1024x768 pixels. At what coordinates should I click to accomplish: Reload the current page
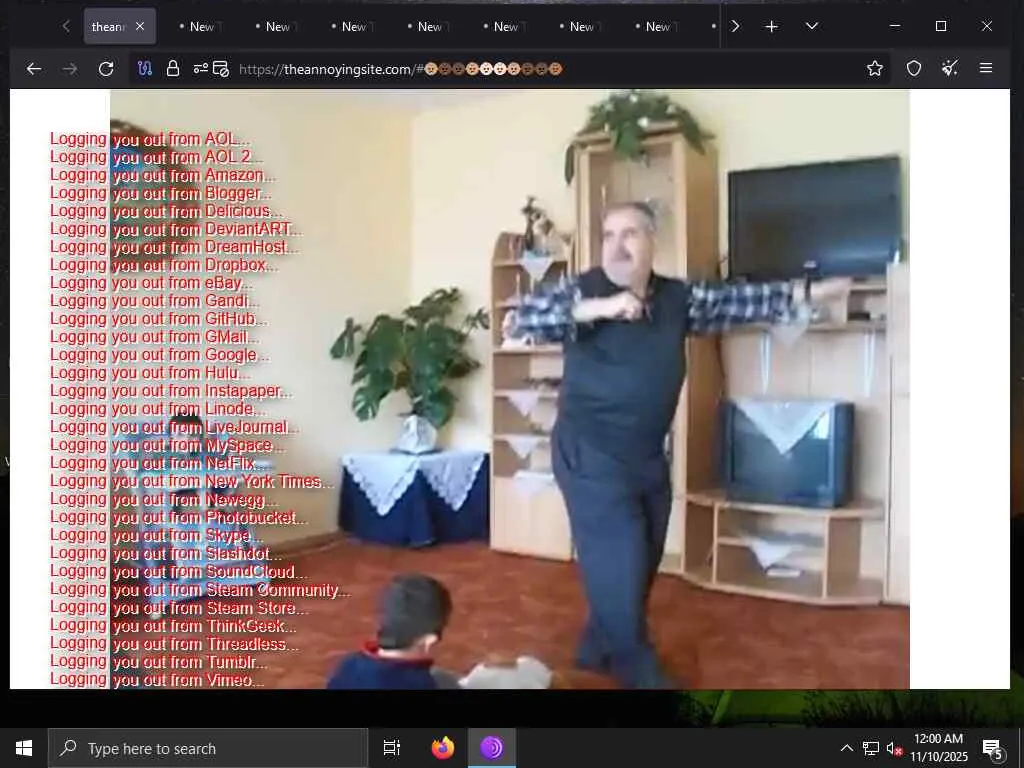(x=106, y=69)
